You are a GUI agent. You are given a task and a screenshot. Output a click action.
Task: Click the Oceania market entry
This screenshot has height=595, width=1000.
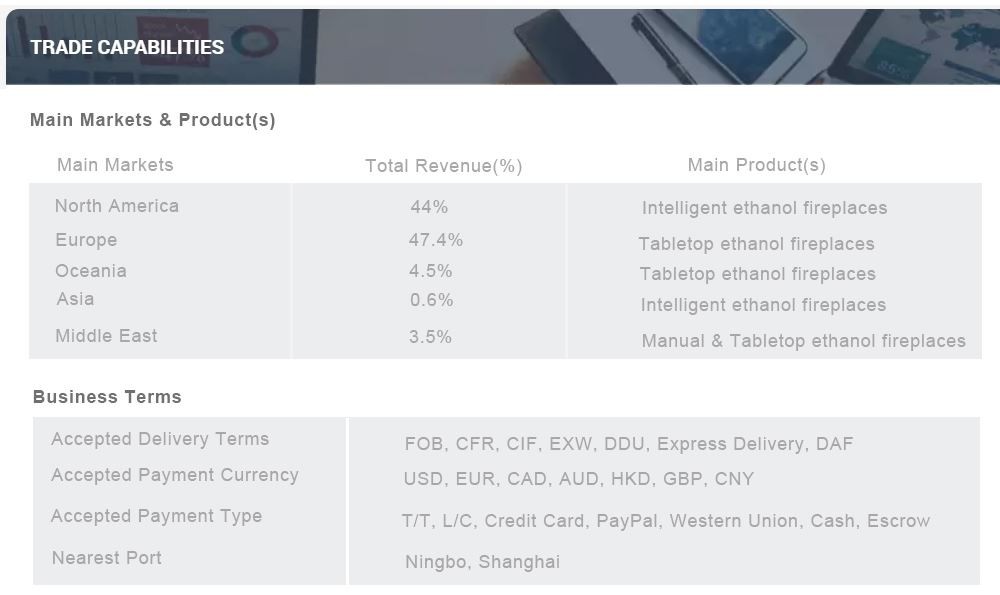click(x=91, y=271)
